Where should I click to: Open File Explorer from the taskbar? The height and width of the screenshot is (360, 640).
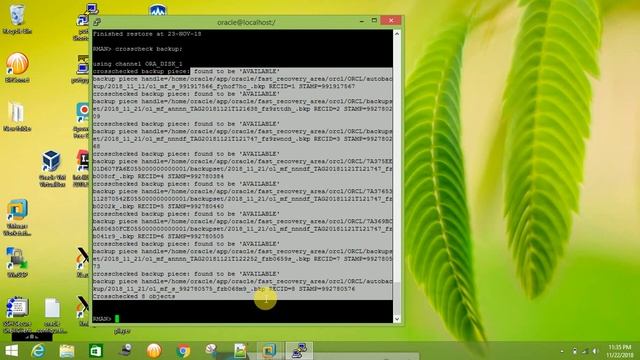(67, 351)
